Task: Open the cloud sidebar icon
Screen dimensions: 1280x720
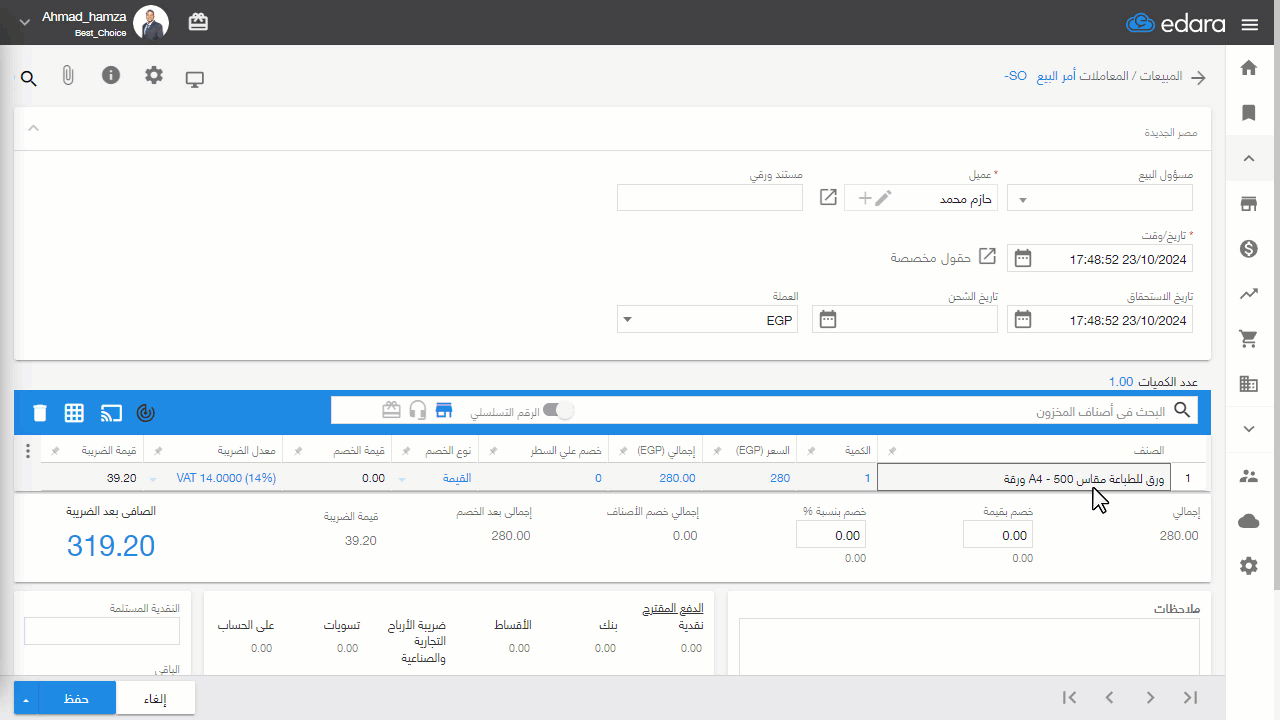Action: [1248, 521]
